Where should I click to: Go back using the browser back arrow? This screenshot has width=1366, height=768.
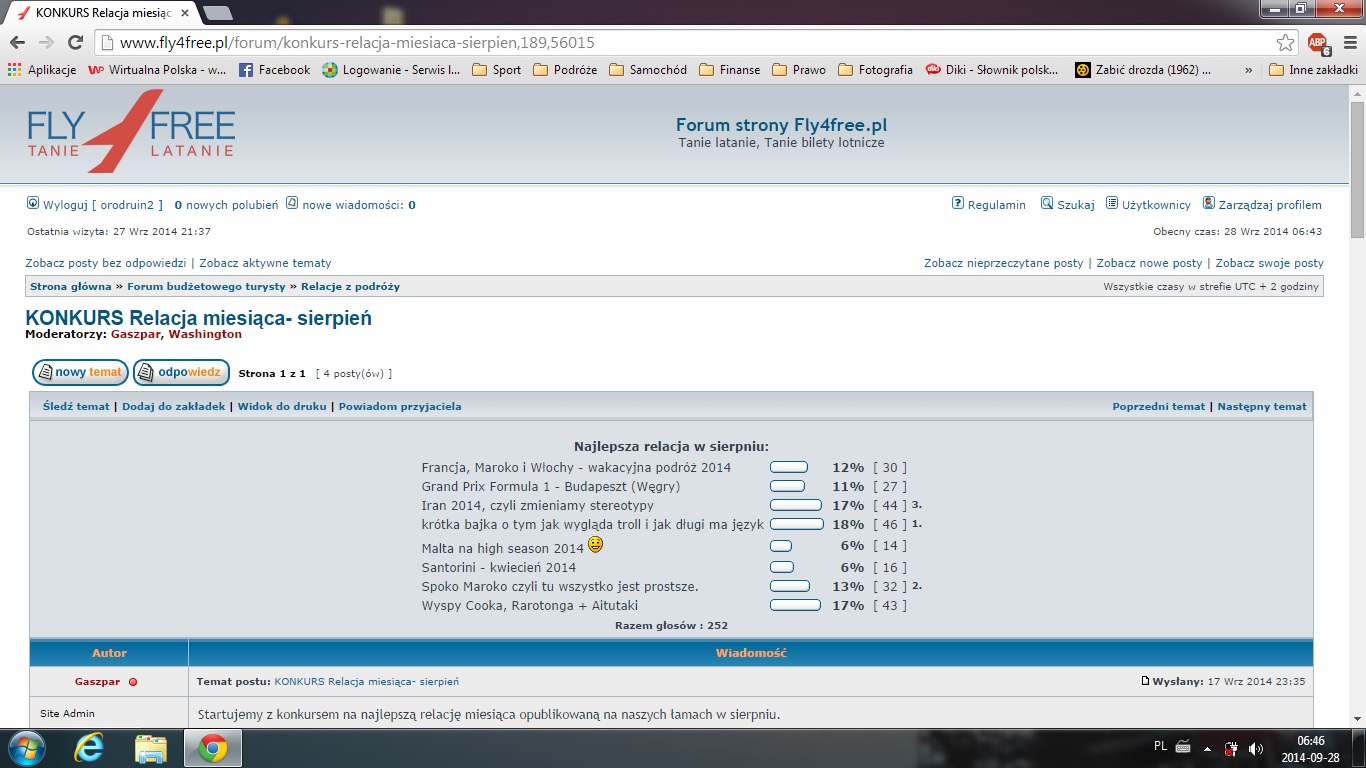coord(17,42)
